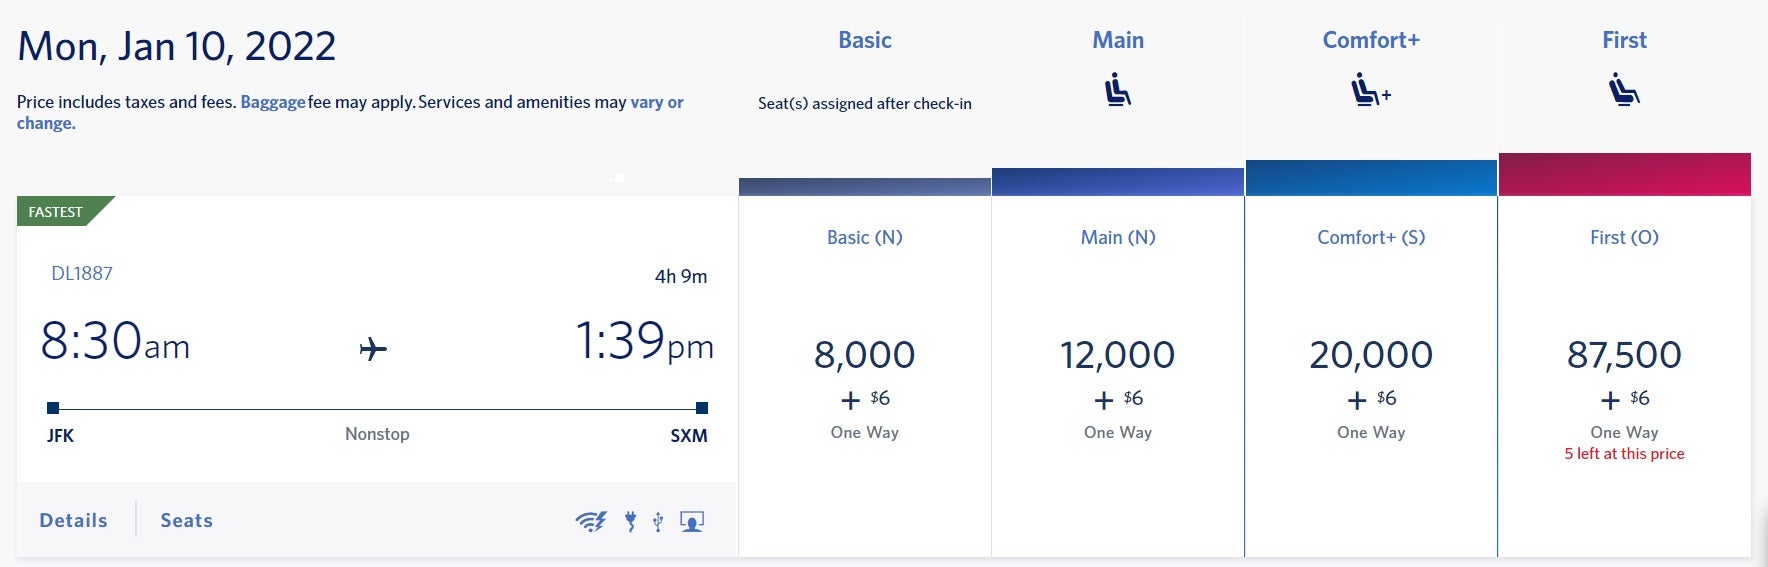Click the red First class color bar
Viewport: 1768px width, 567px height.
click(1624, 174)
